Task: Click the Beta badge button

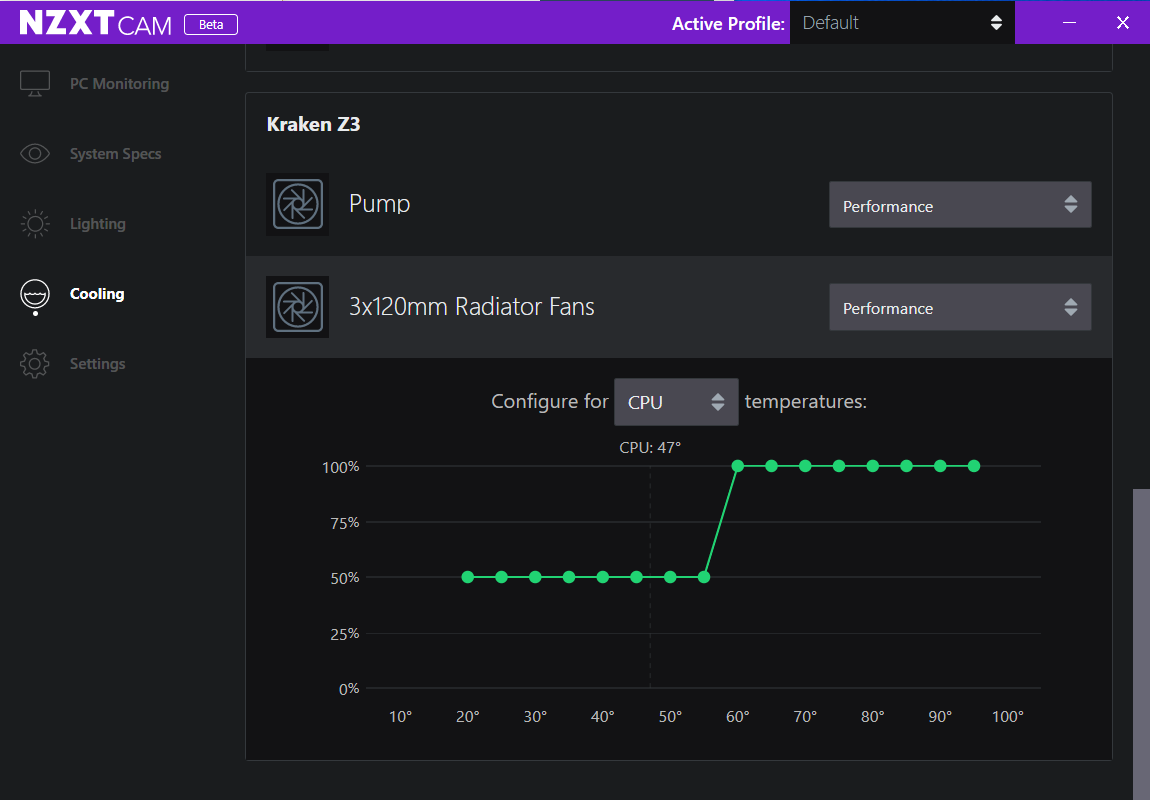Action: [x=210, y=24]
